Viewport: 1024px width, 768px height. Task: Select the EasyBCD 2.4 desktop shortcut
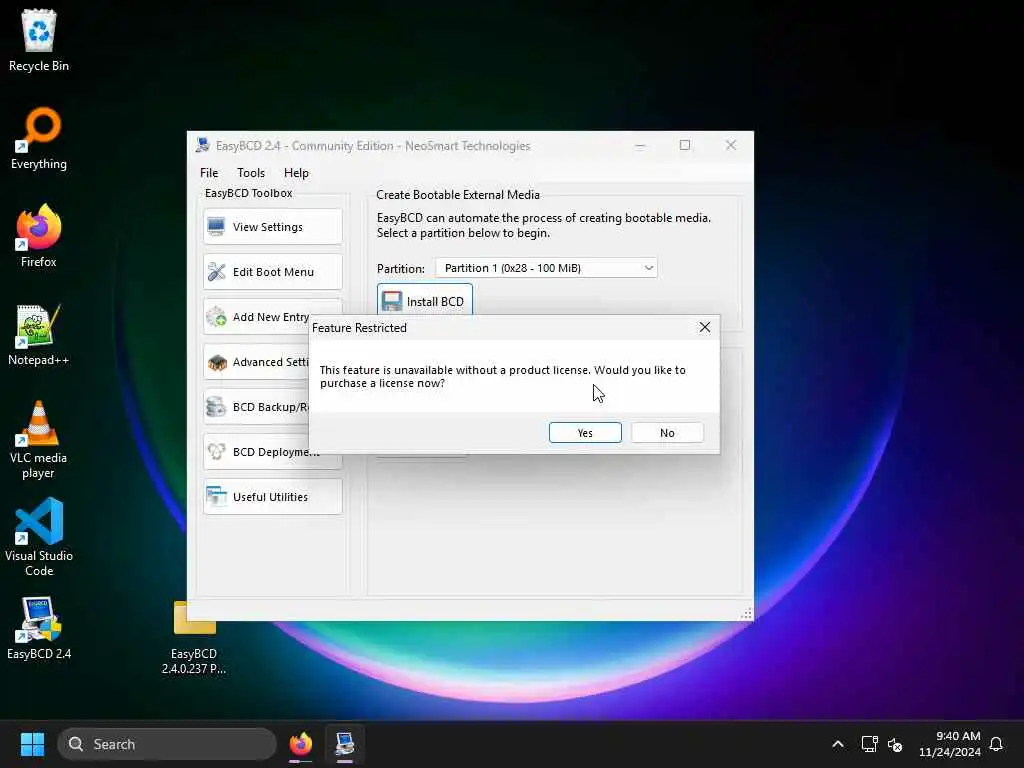click(x=39, y=628)
